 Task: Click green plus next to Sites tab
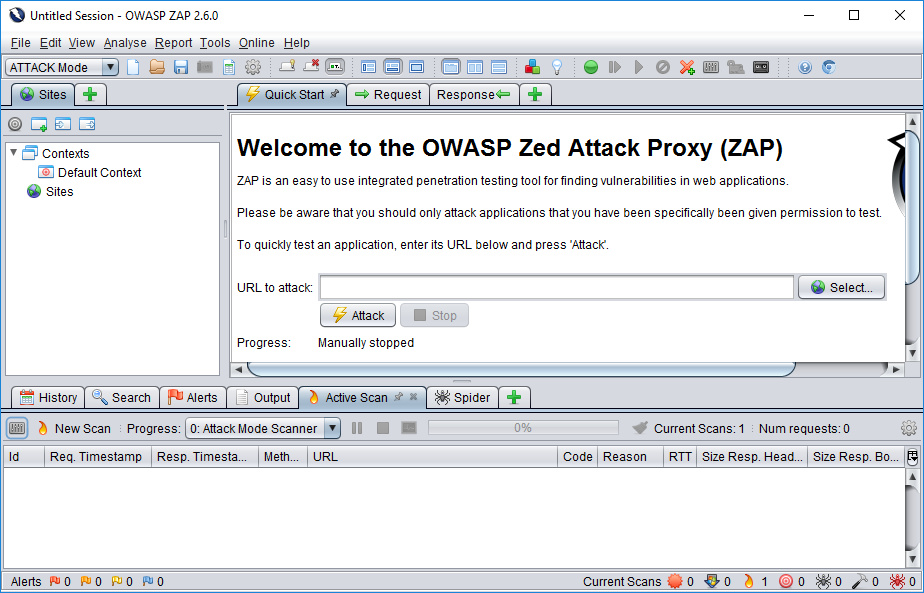pyautogui.click(x=90, y=94)
